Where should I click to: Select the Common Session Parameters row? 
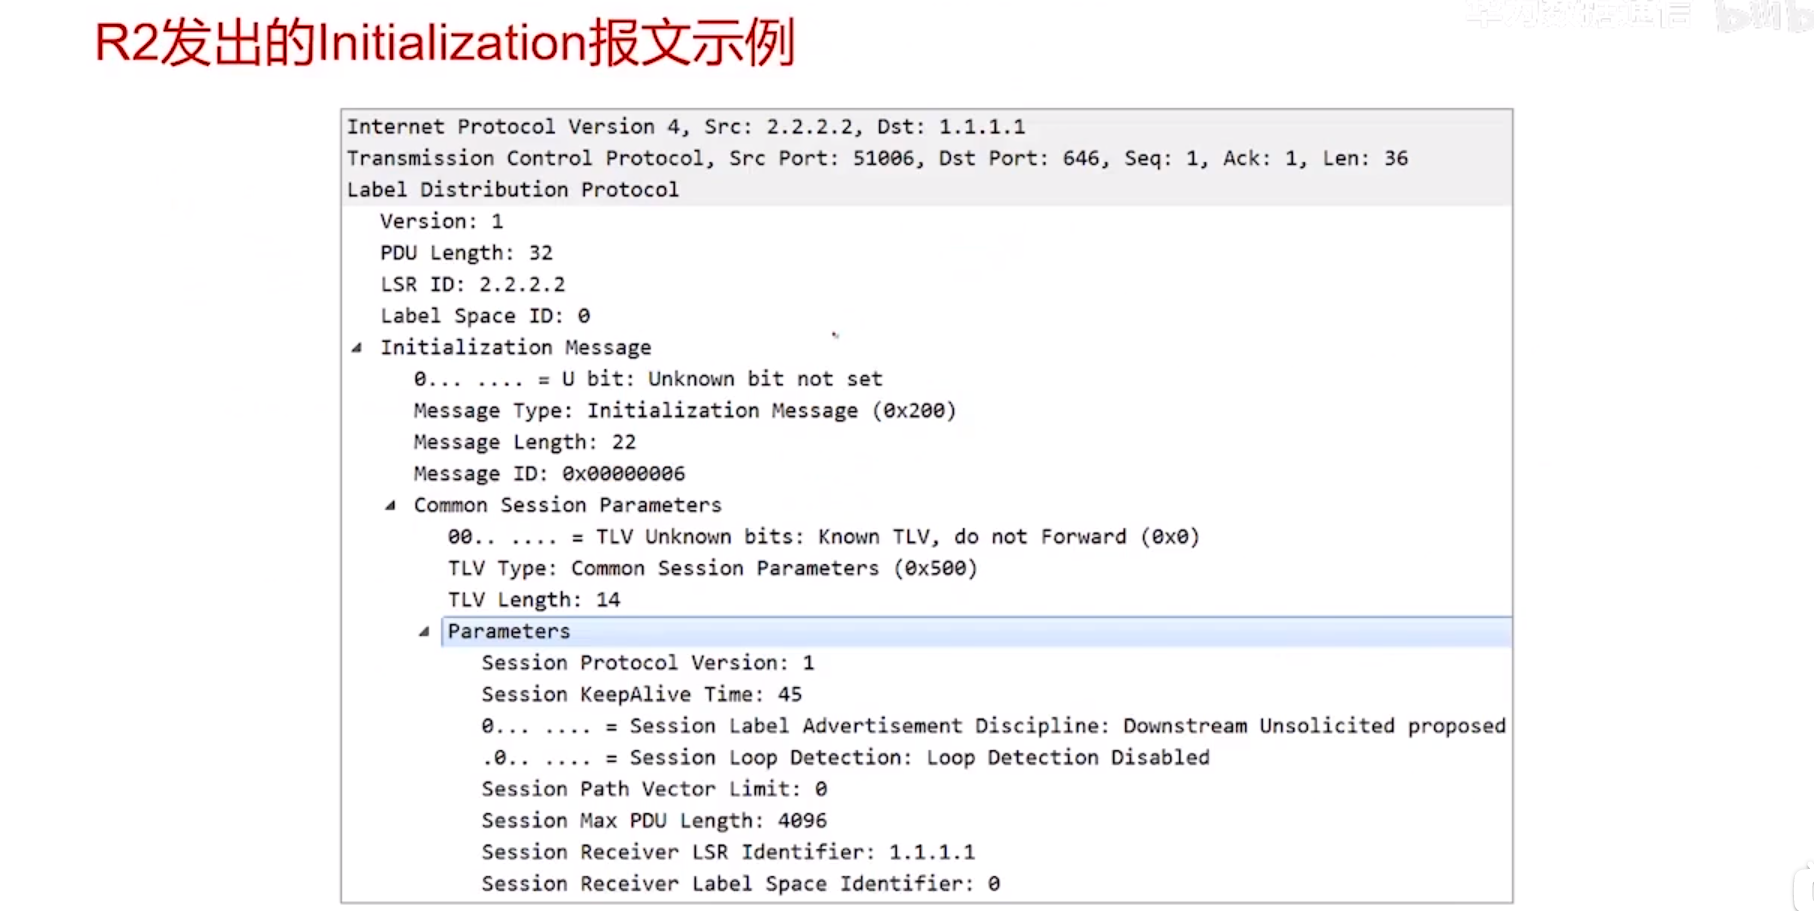click(567, 505)
